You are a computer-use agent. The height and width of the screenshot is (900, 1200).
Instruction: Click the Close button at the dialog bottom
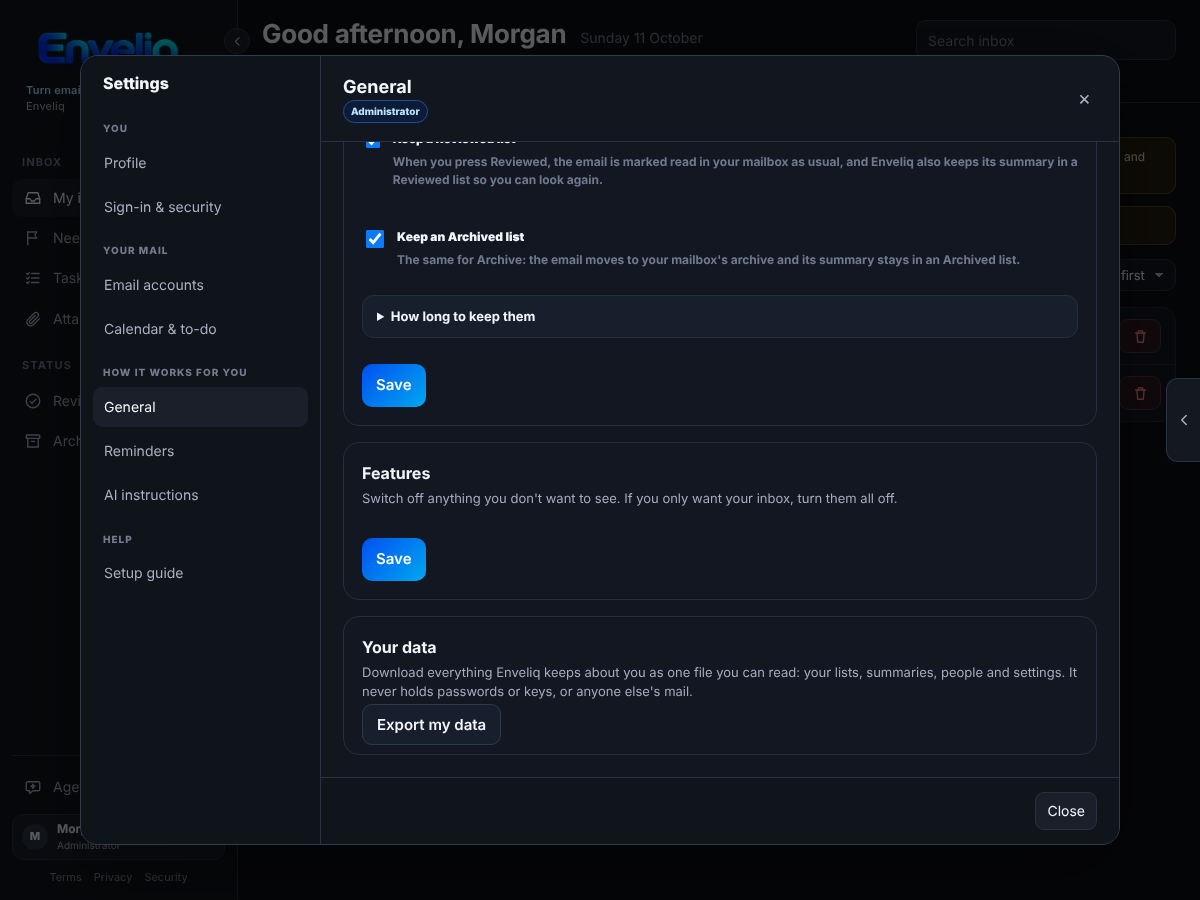(1066, 811)
